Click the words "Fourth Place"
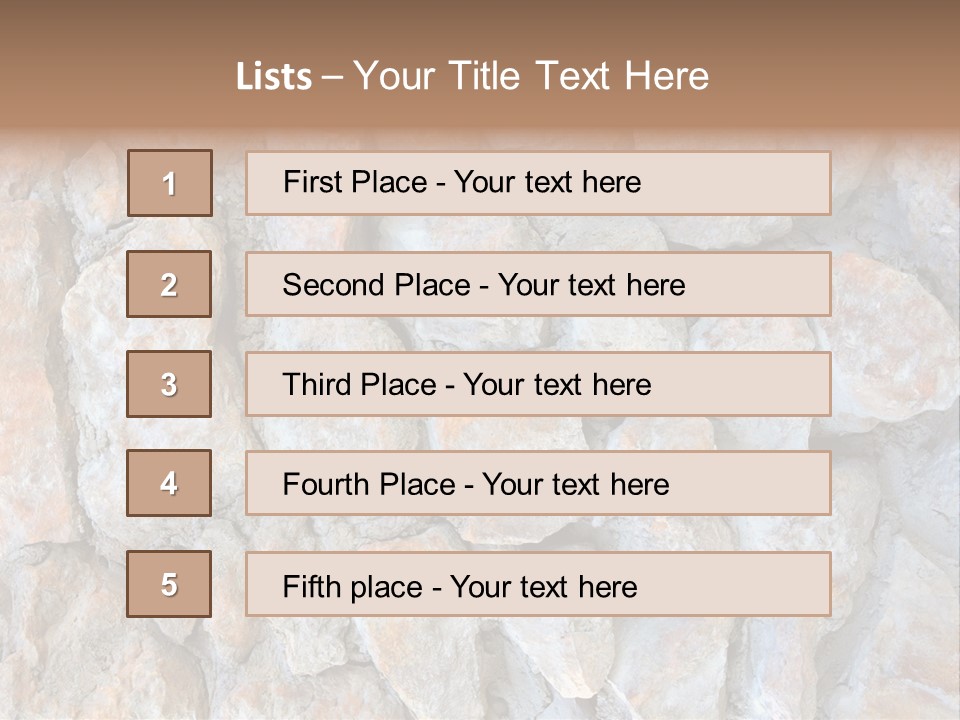Viewport: 960px width, 720px height. pos(367,485)
